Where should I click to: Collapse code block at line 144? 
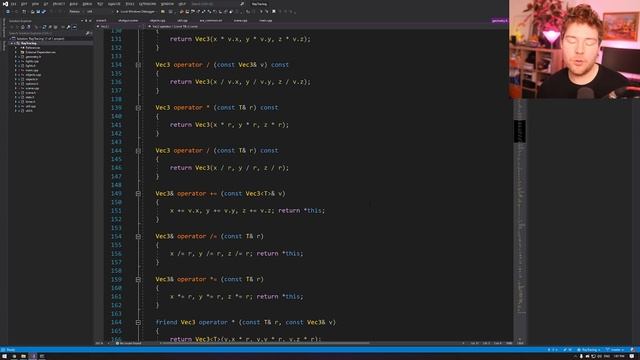(x=138, y=151)
